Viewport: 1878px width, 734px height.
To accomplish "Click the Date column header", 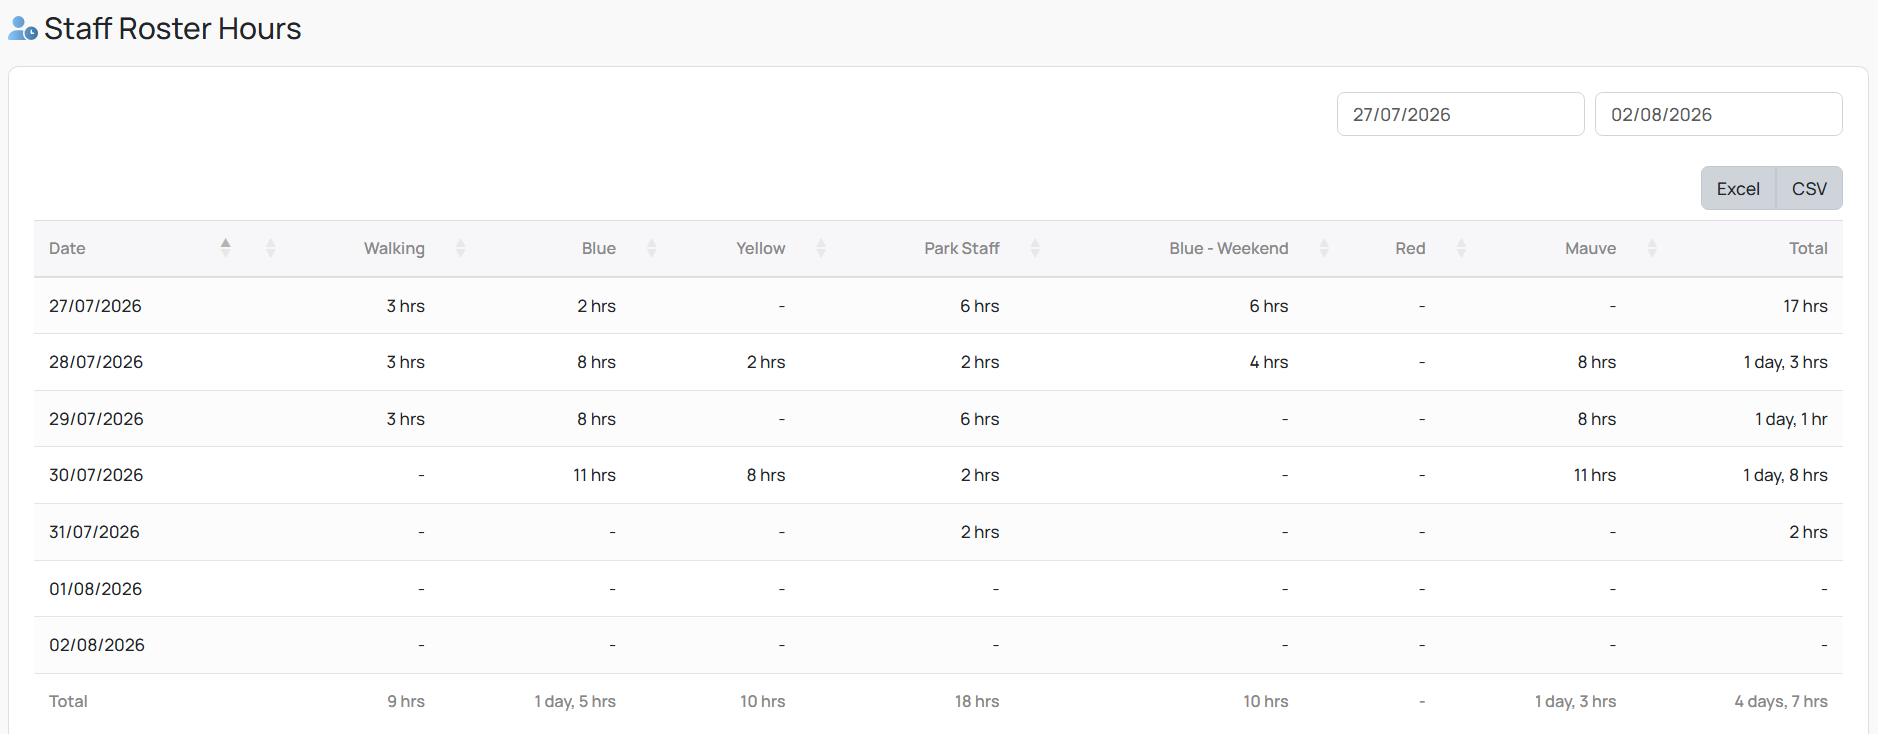I will tap(67, 248).
